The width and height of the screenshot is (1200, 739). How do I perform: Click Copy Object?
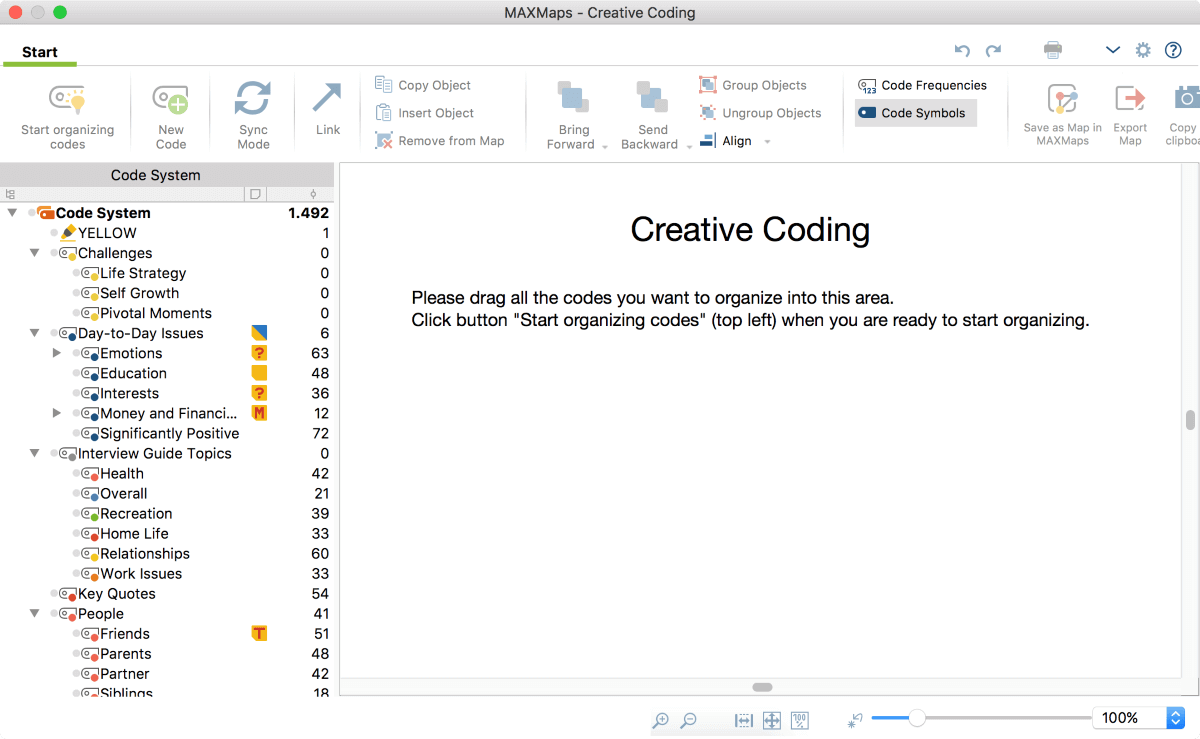423,85
